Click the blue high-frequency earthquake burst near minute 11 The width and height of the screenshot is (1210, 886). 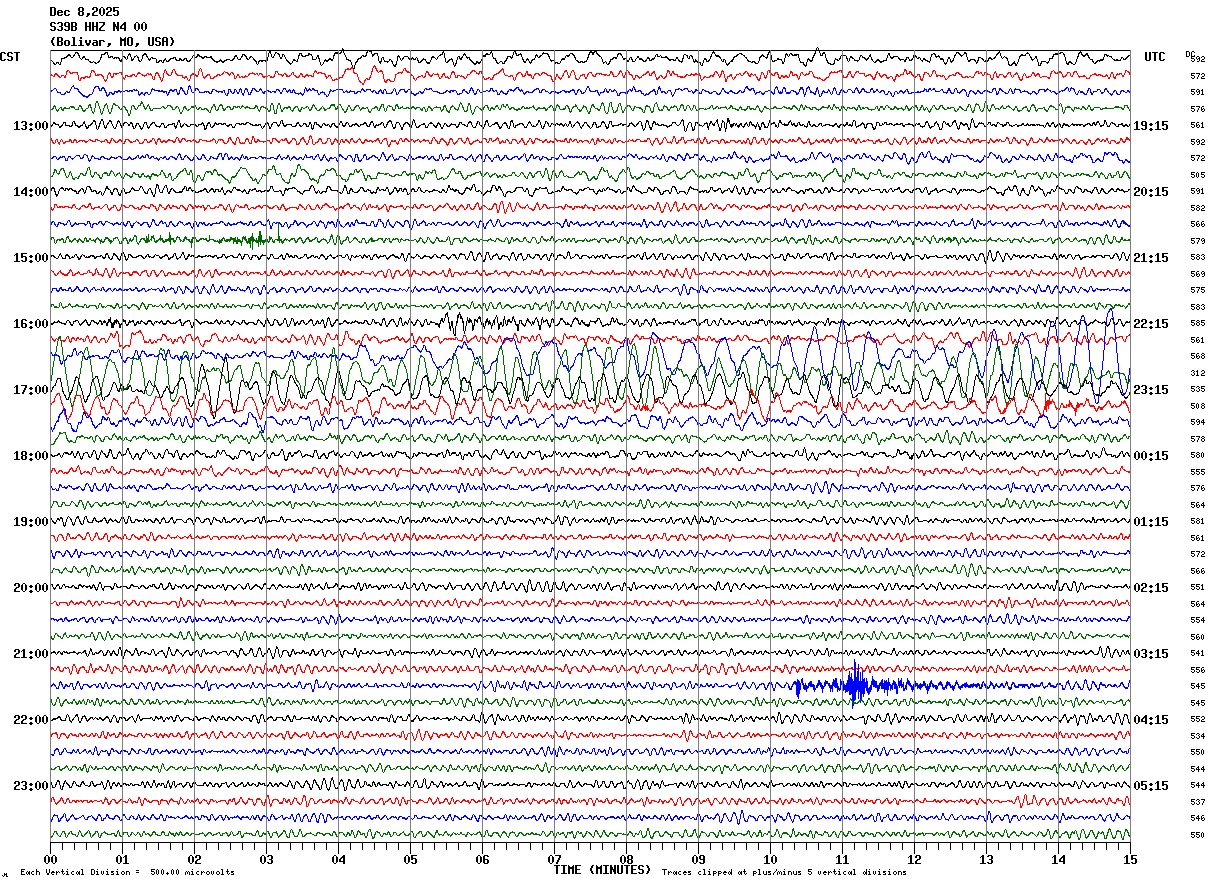click(x=856, y=685)
